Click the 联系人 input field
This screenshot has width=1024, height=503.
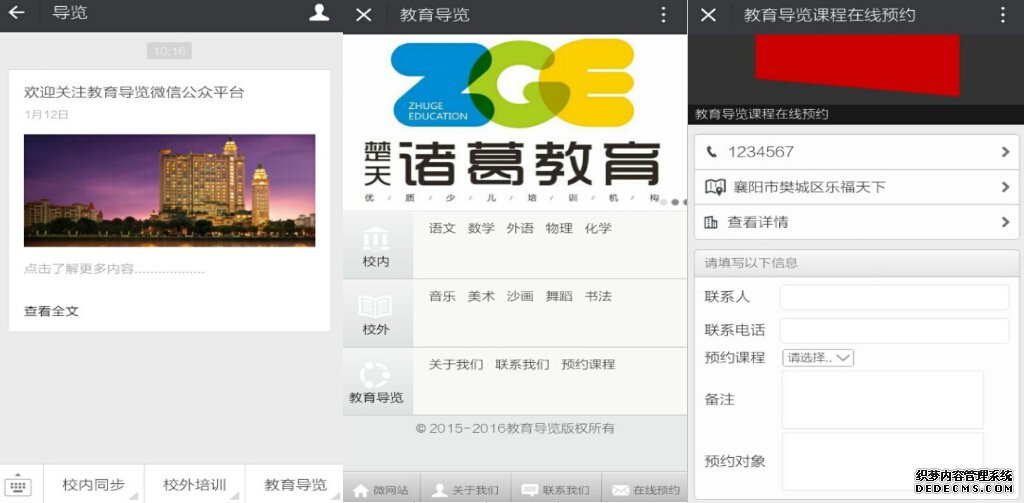click(x=895, y=297)
